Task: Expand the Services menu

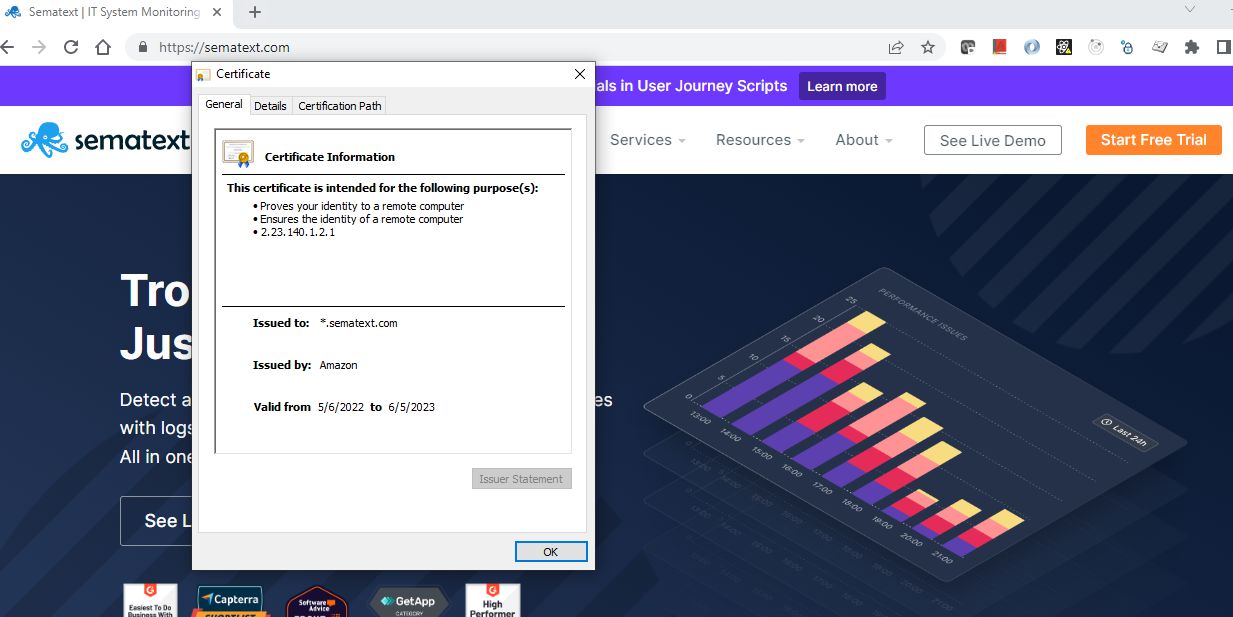Action: pyautogui.click(x=648, y=140)
